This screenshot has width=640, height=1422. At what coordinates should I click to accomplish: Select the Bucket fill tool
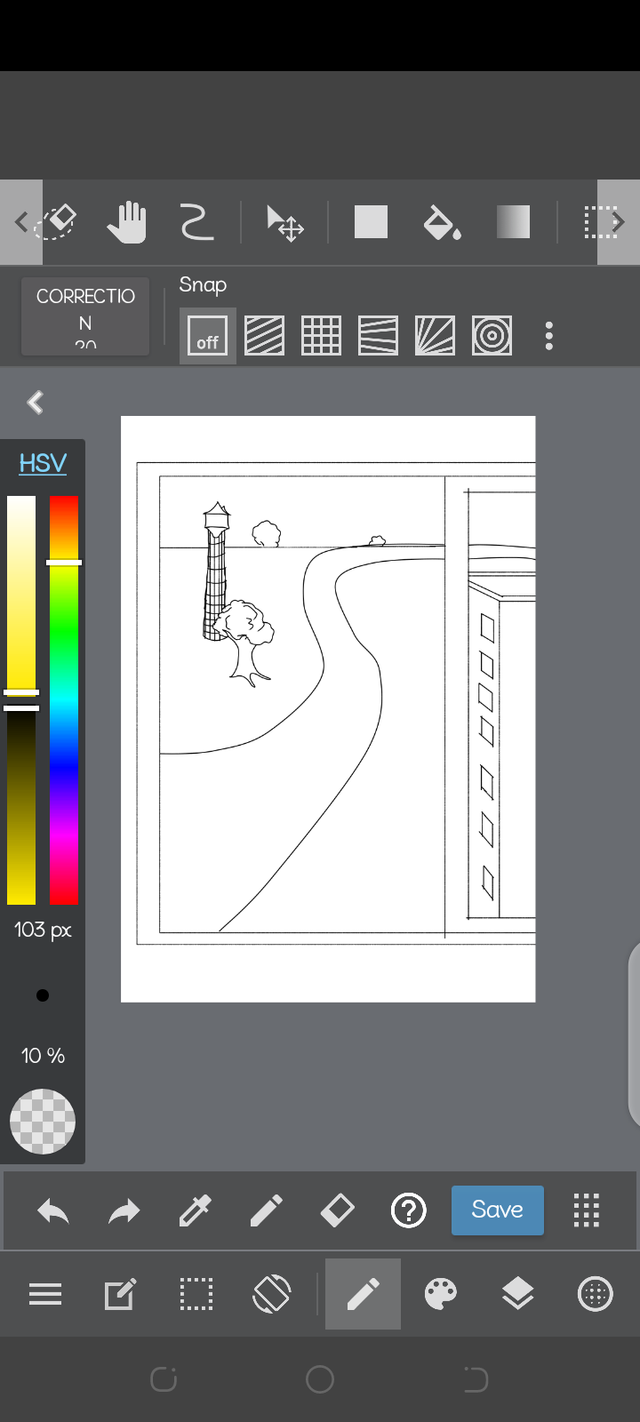(442, 222)
